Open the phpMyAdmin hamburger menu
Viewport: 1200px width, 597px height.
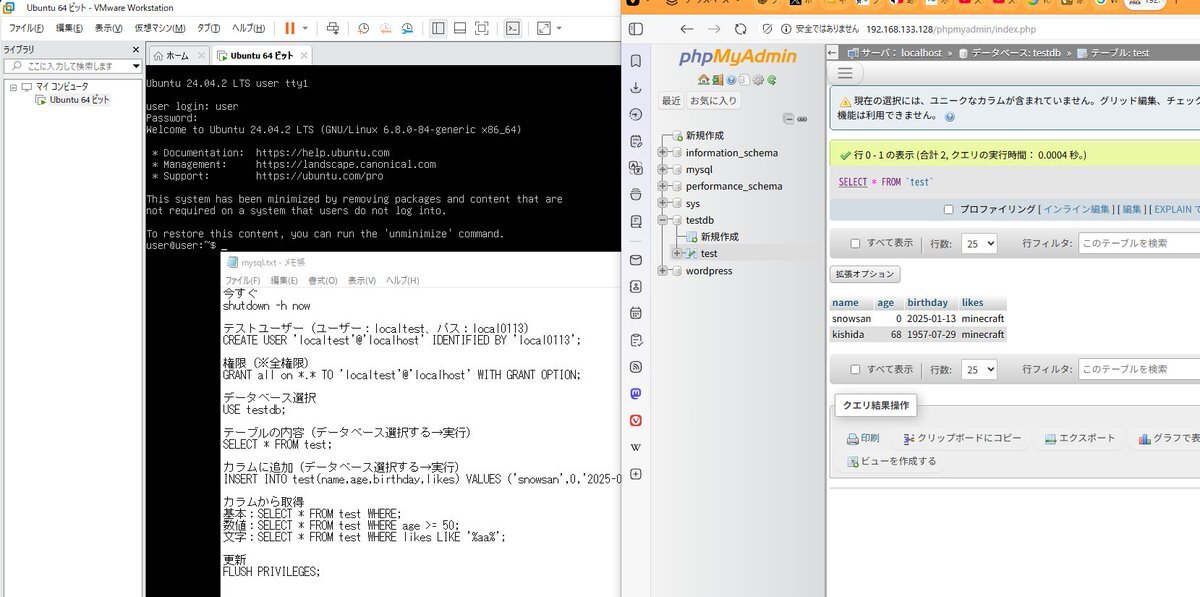(845, 73)
